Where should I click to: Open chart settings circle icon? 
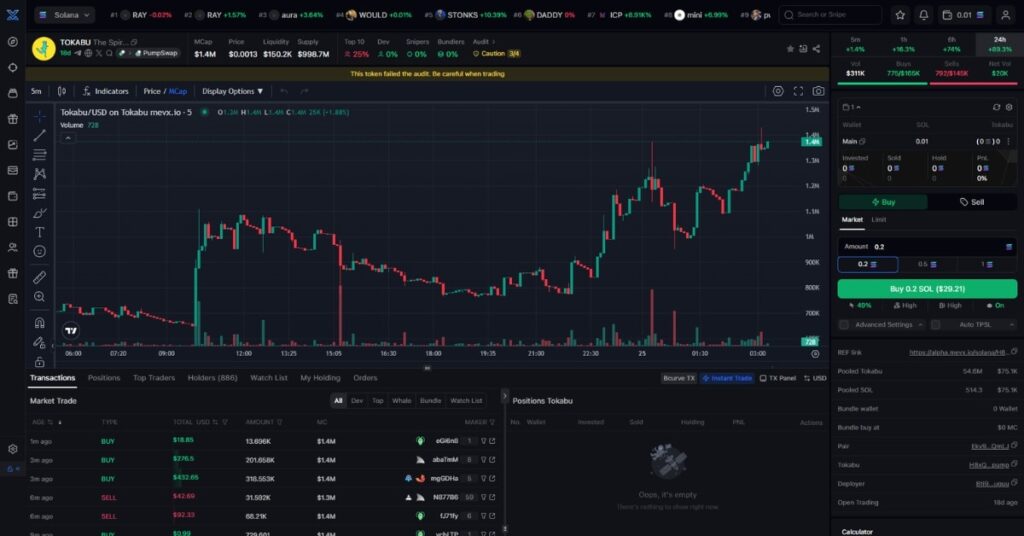coord(778,91)
